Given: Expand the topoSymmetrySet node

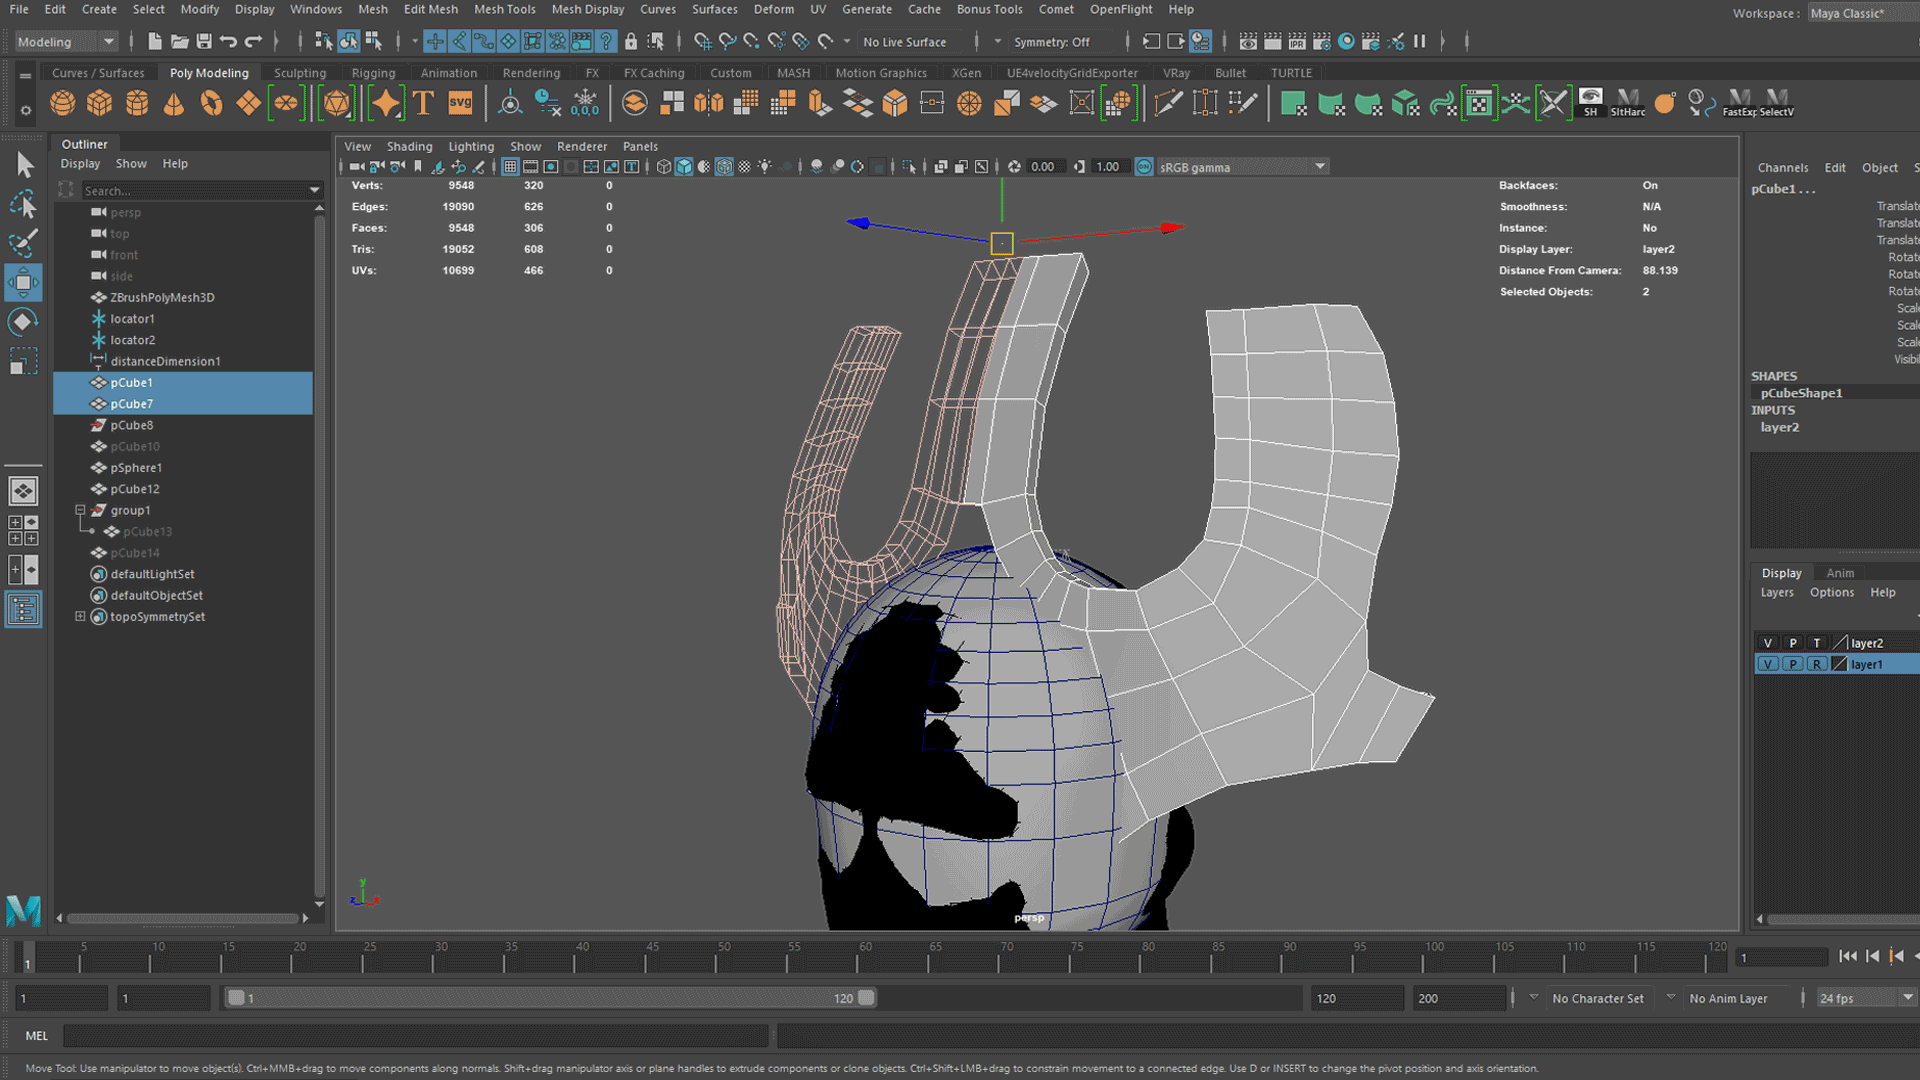Looking at the screenshot, I should pyautogui.click(x=80, y=617).
